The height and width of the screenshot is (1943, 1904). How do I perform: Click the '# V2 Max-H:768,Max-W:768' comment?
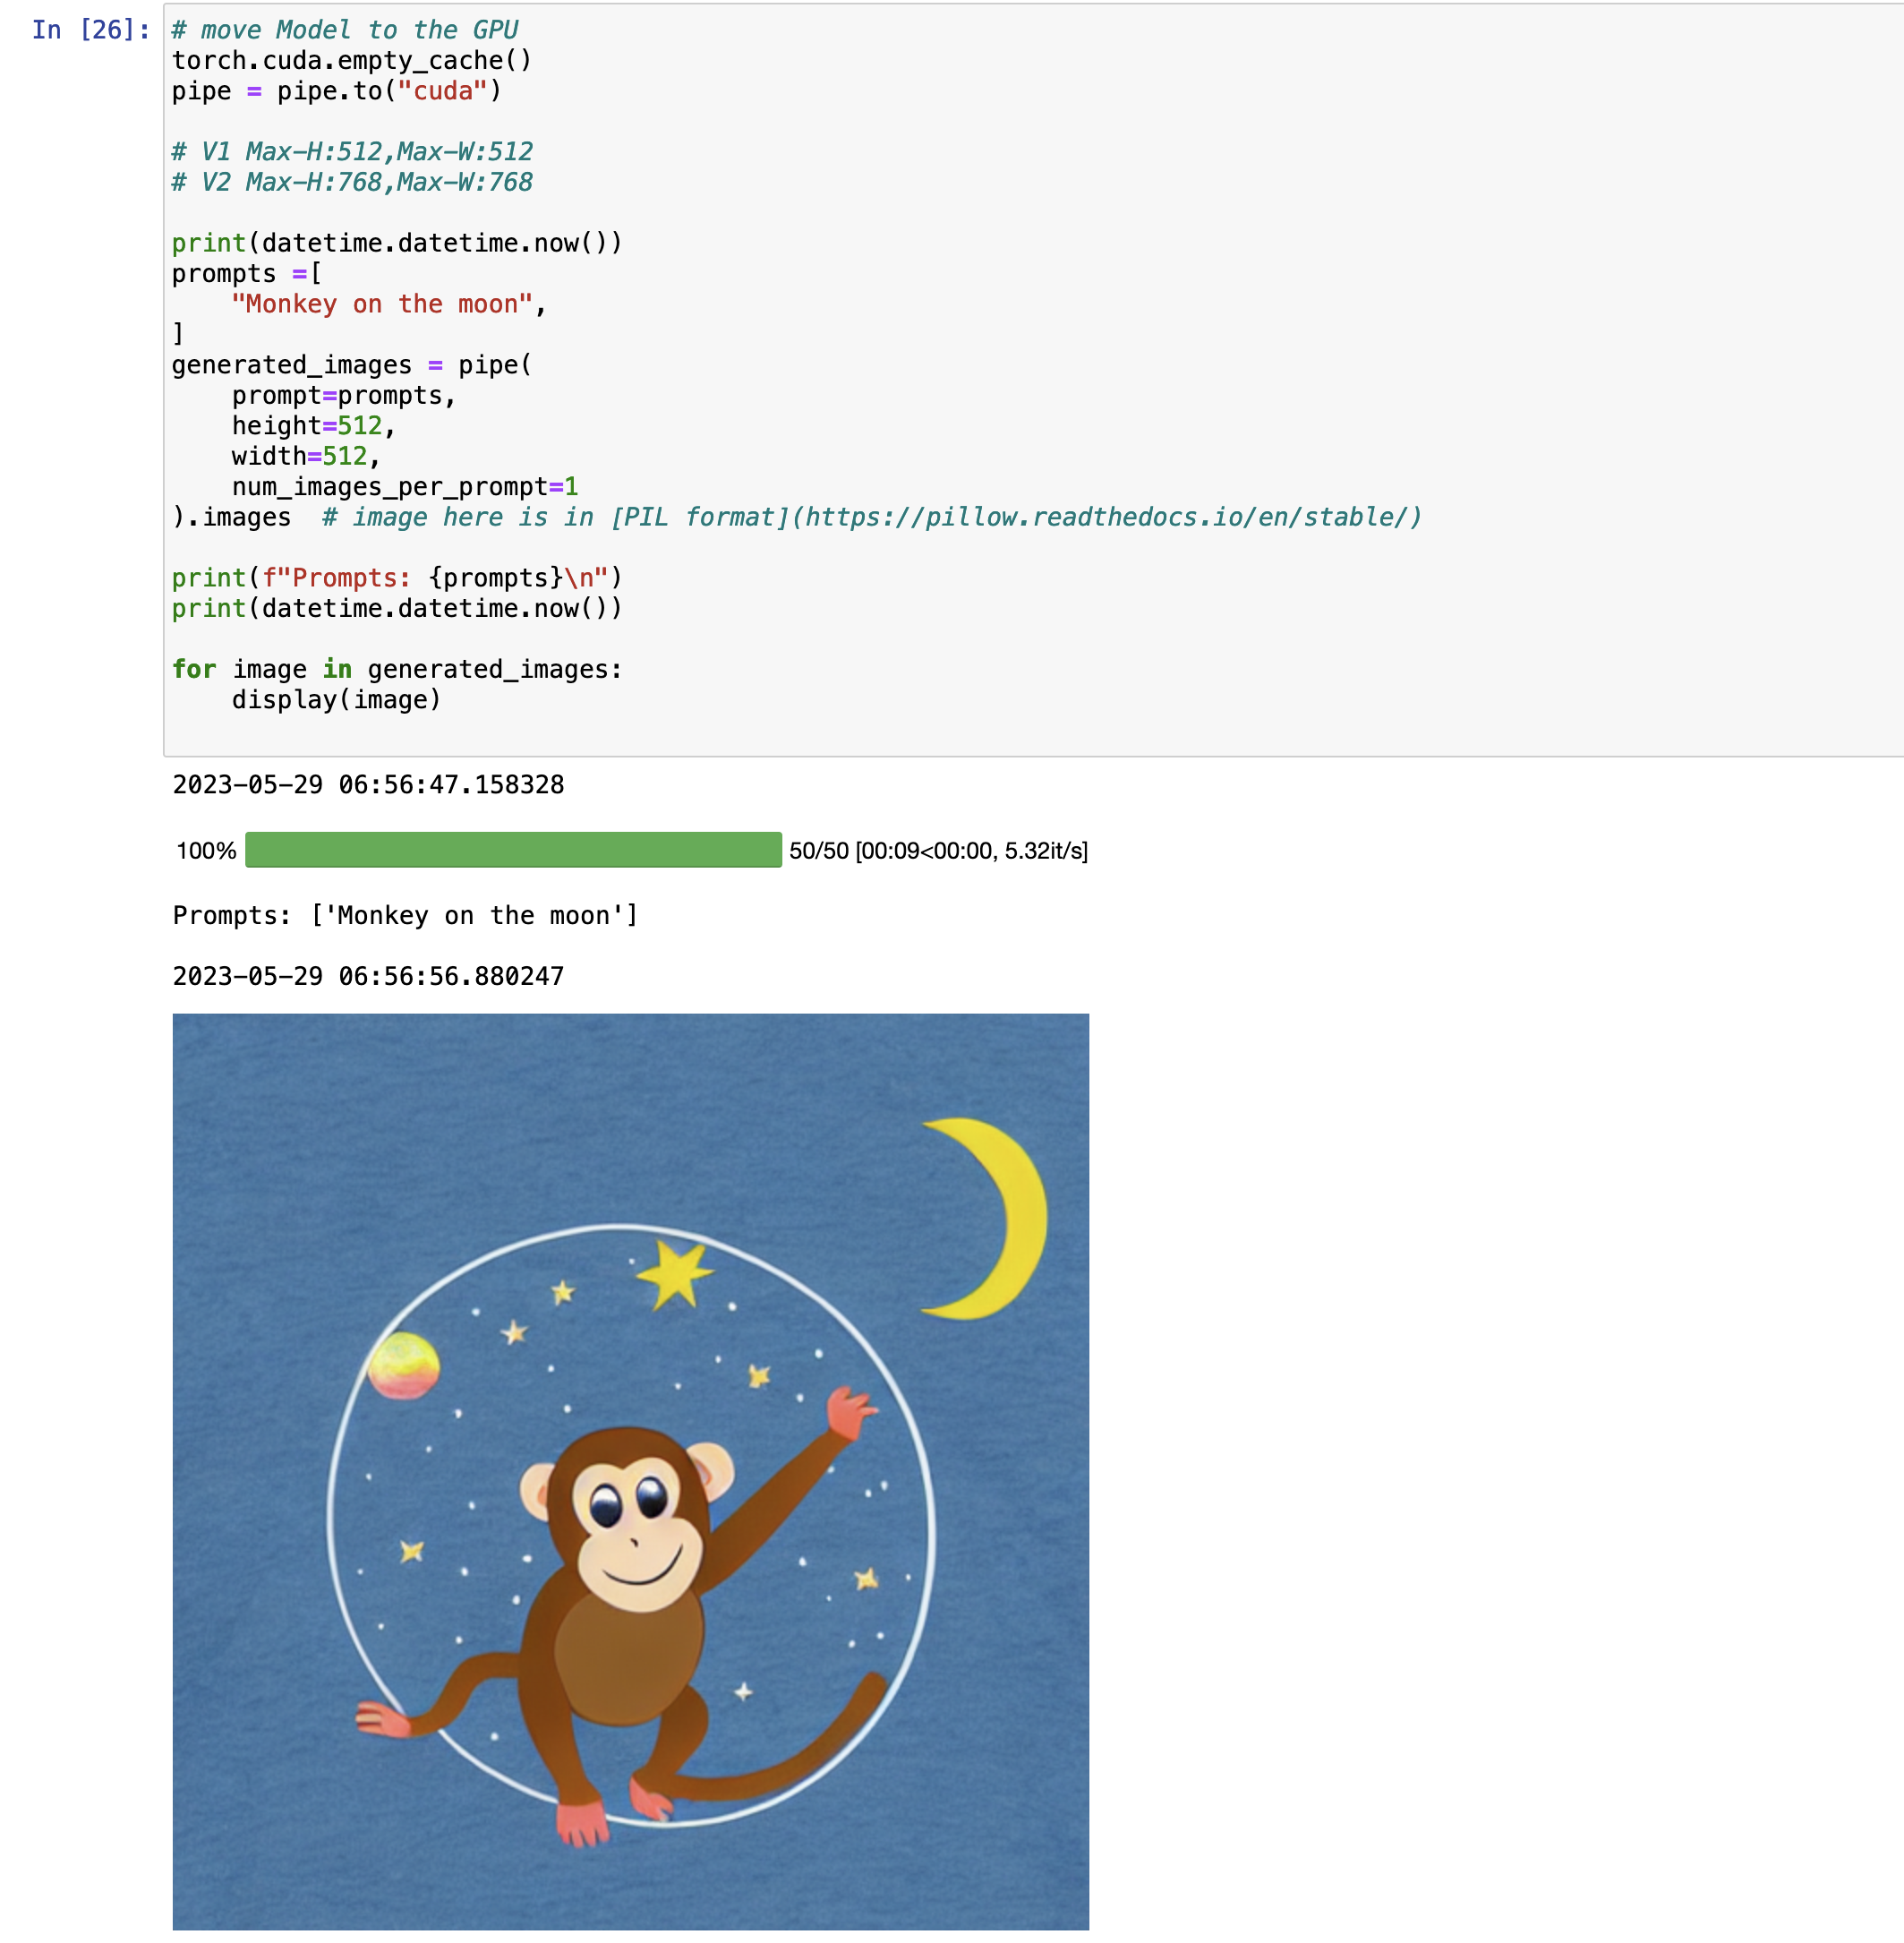tap(352, 182)
